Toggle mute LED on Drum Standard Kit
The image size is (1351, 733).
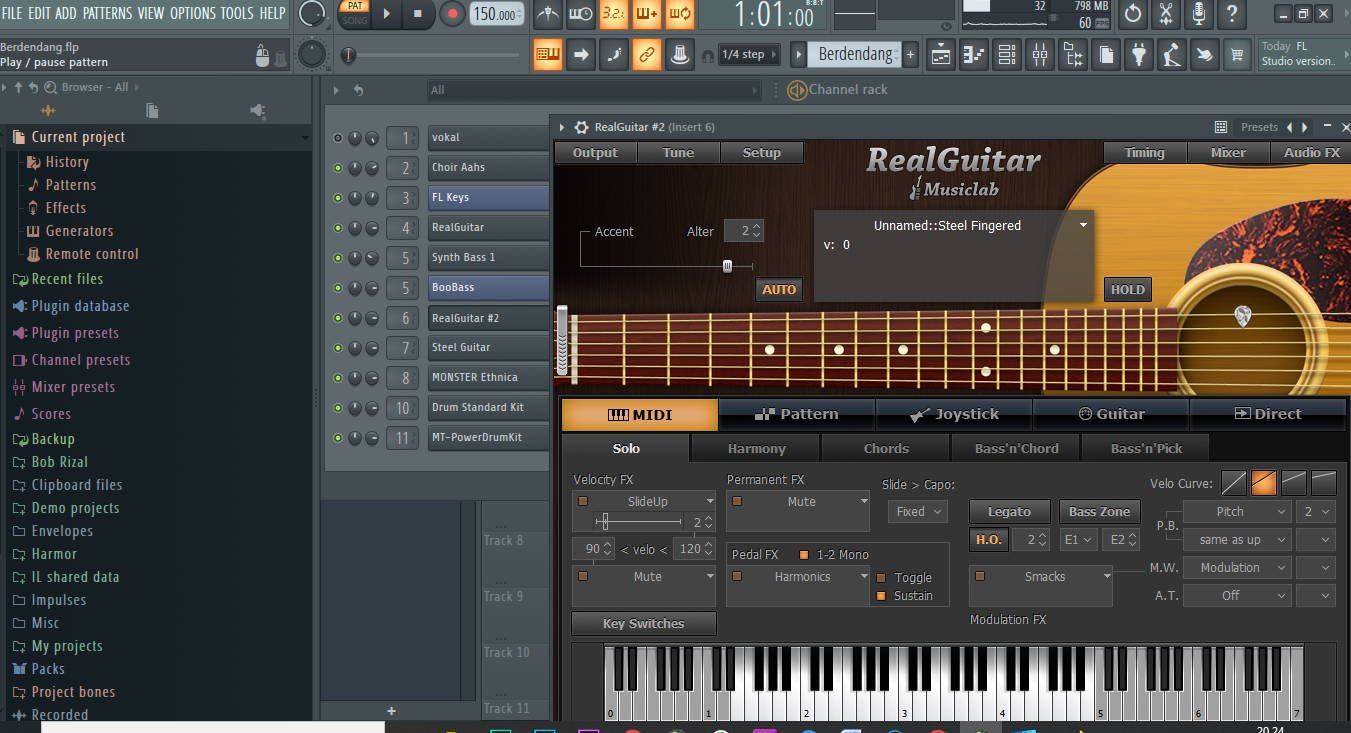point(338,408)
